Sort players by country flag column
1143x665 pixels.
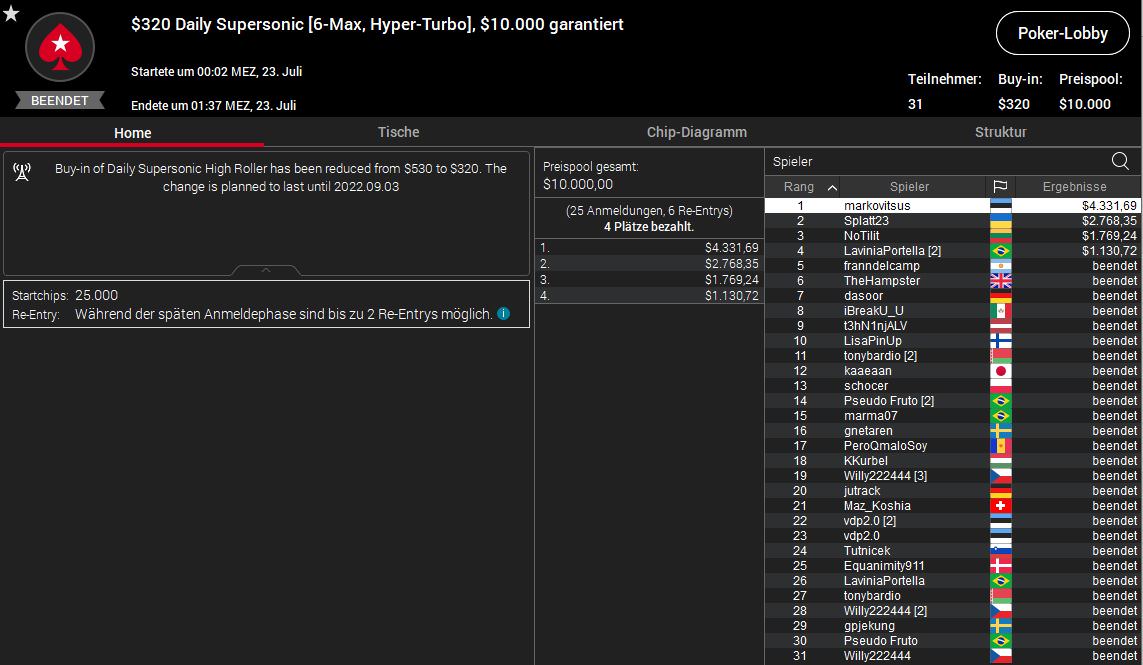[x=999, y=187]
